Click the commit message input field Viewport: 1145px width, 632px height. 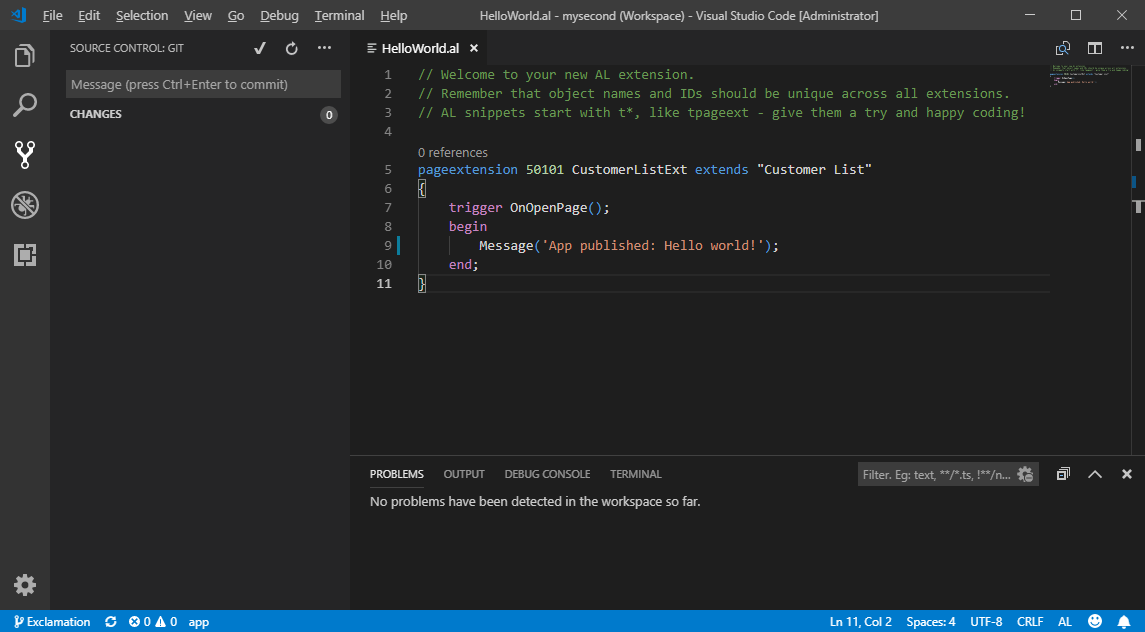[x=203, y=85]
